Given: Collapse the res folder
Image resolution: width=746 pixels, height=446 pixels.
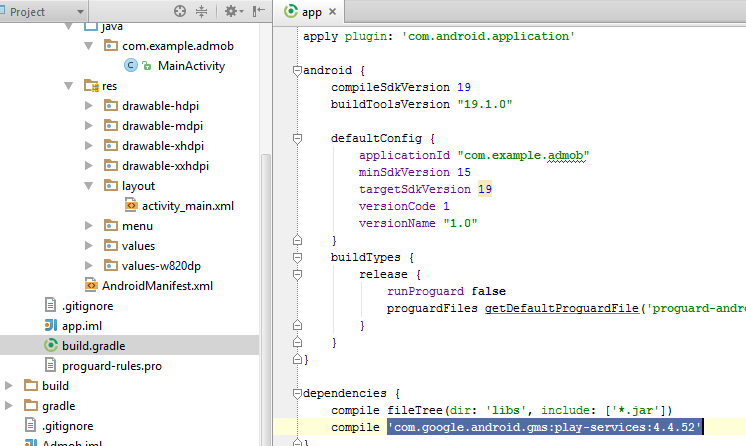Looking at the screenshot, I should [x=69, y=86].
